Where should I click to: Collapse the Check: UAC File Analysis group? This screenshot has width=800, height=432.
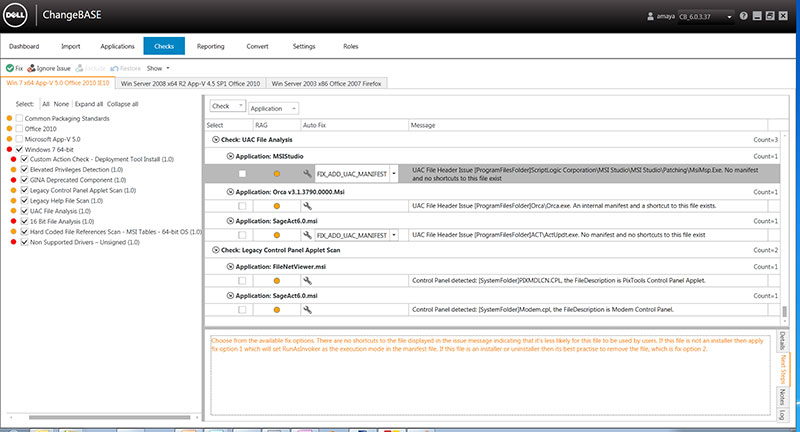(x=215, y=139)
